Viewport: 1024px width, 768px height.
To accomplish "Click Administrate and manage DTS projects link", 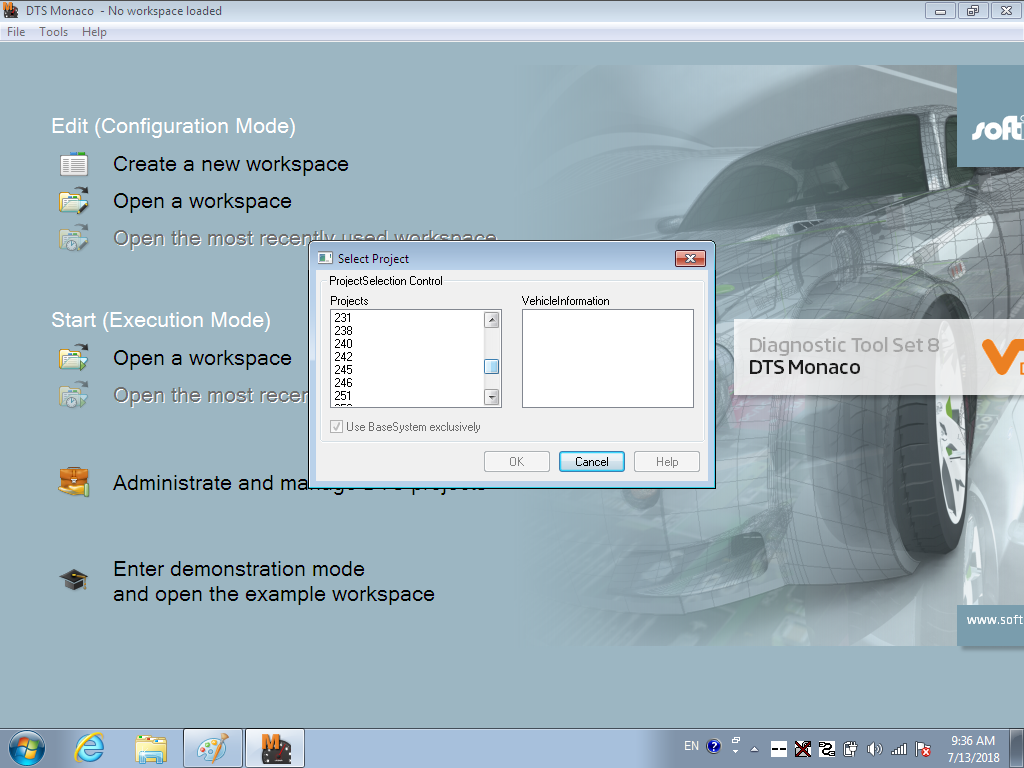I will click(x=299, y=483).
